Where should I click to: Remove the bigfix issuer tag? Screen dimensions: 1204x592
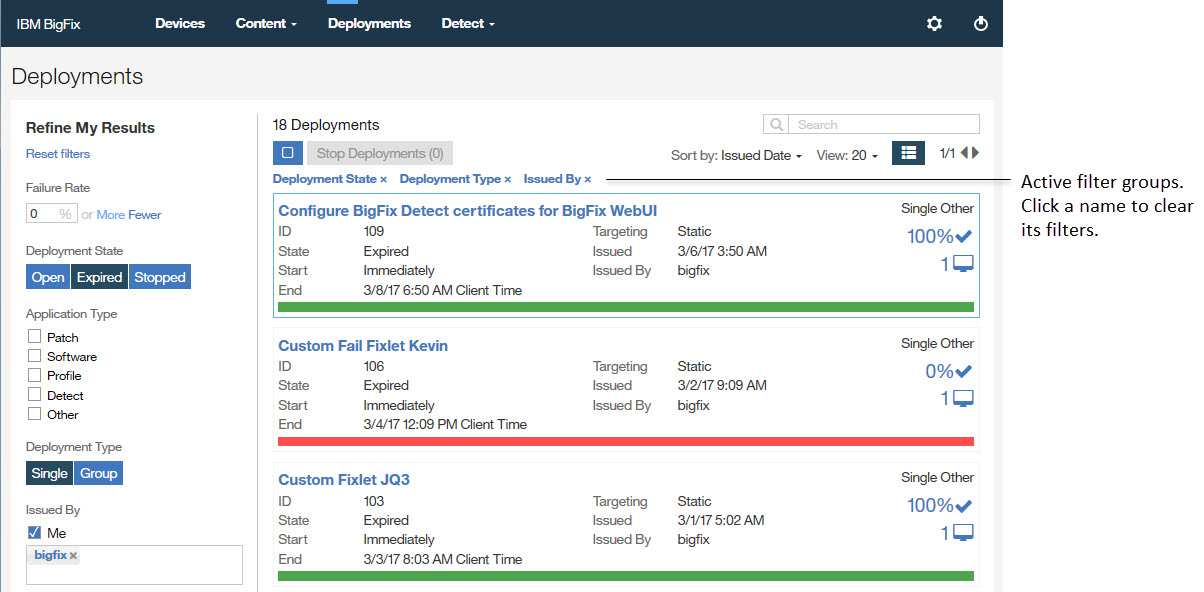click(73, 556)
